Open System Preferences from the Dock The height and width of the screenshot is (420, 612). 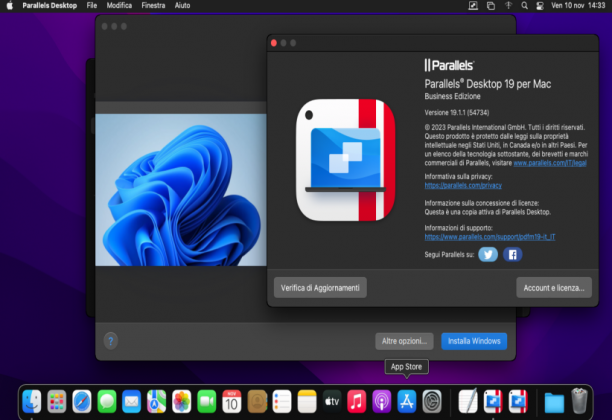(432, 401)
